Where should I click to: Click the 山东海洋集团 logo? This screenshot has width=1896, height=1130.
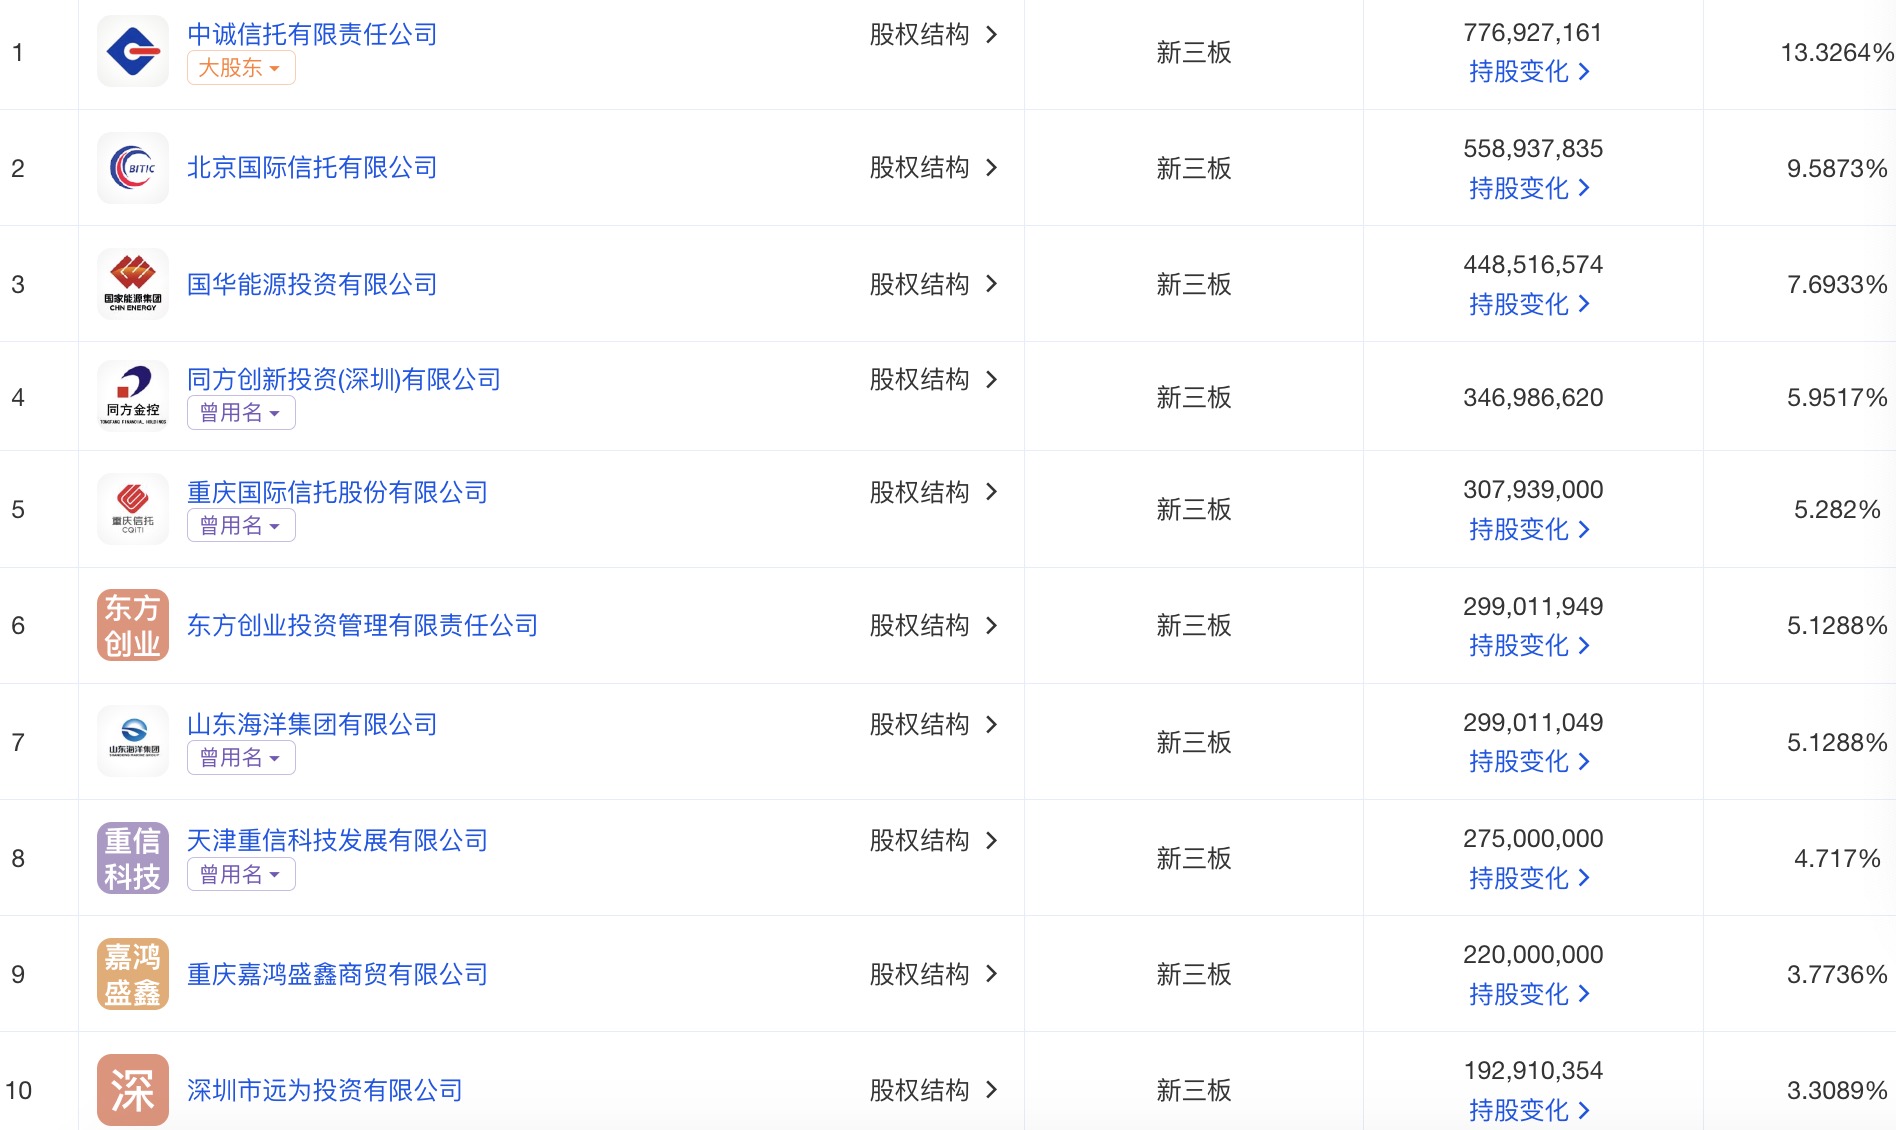(133, 741)
